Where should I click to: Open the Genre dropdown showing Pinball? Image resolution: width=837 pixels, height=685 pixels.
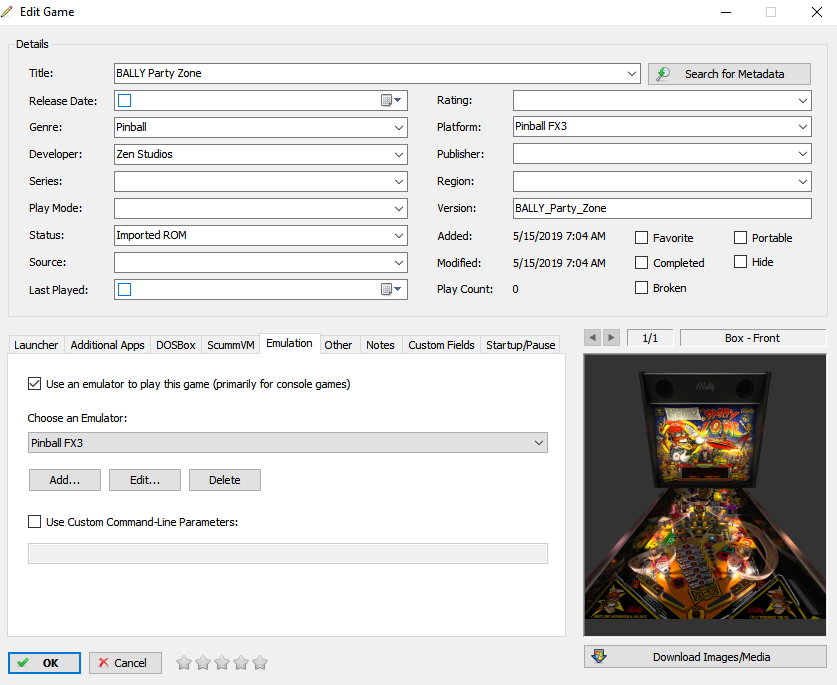point(399,128)
